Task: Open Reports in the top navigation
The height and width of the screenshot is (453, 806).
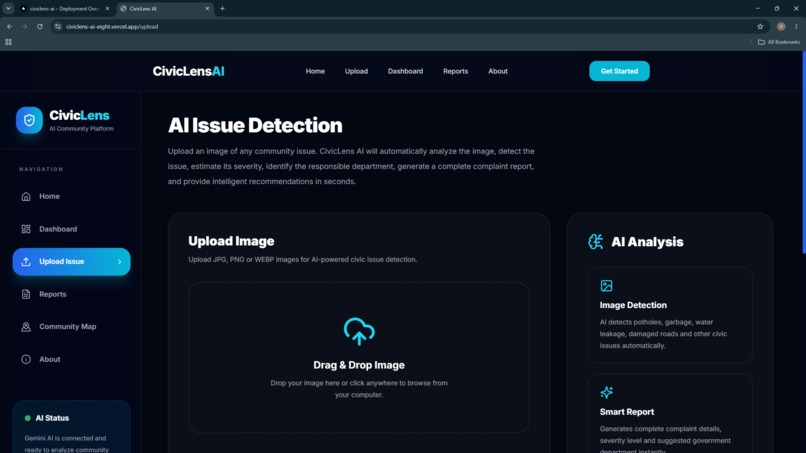Action: click(455, 71)
